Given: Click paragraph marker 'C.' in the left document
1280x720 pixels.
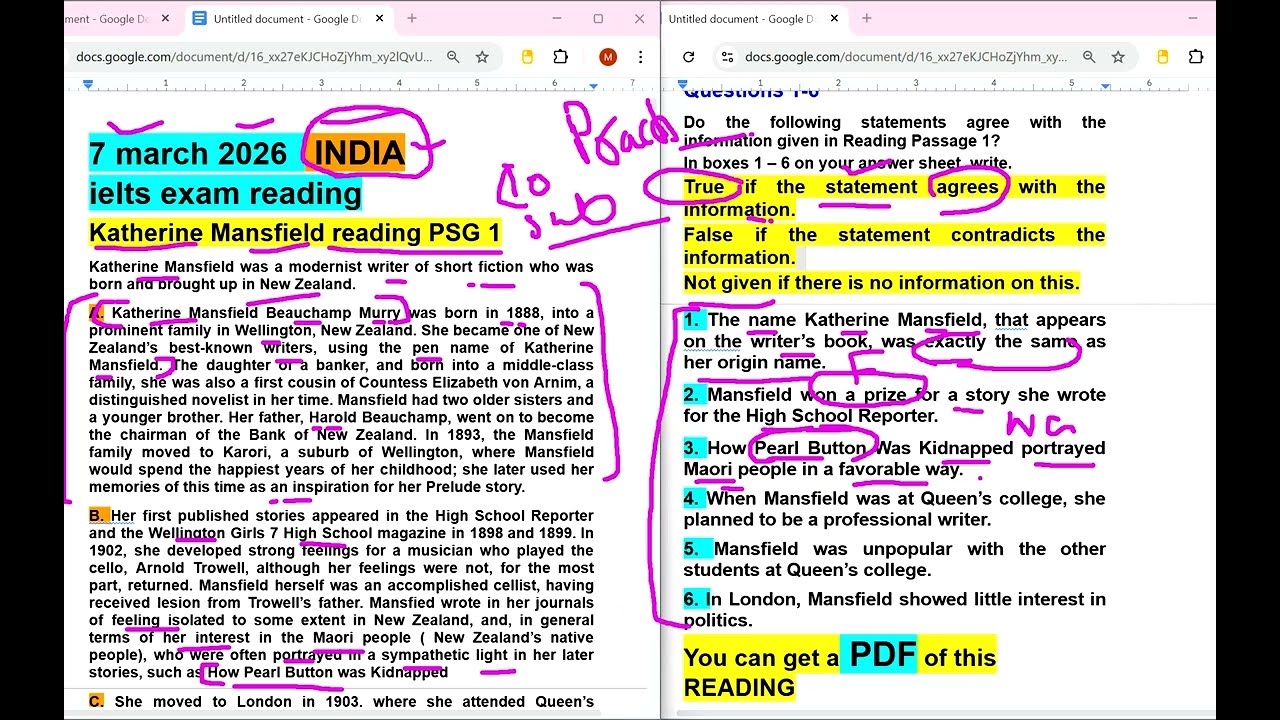Looking at the screenshot, I should [x=97, y=702].
